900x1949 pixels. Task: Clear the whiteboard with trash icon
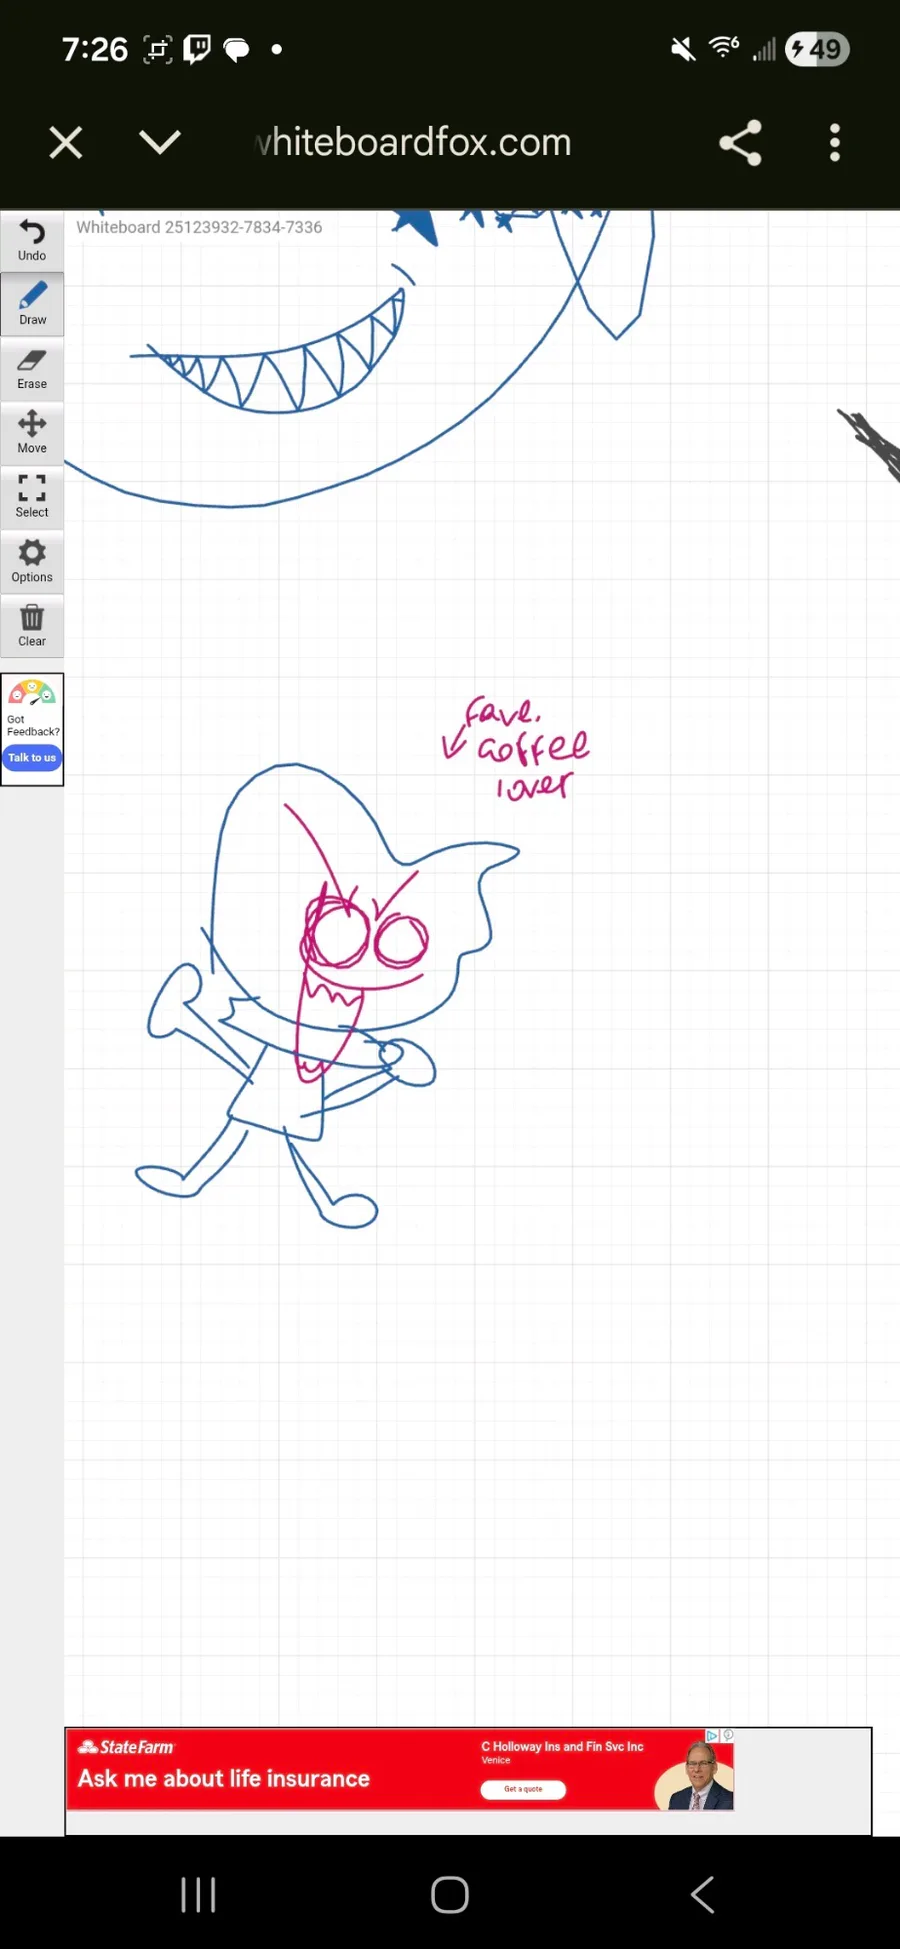[x=32, y=626]
